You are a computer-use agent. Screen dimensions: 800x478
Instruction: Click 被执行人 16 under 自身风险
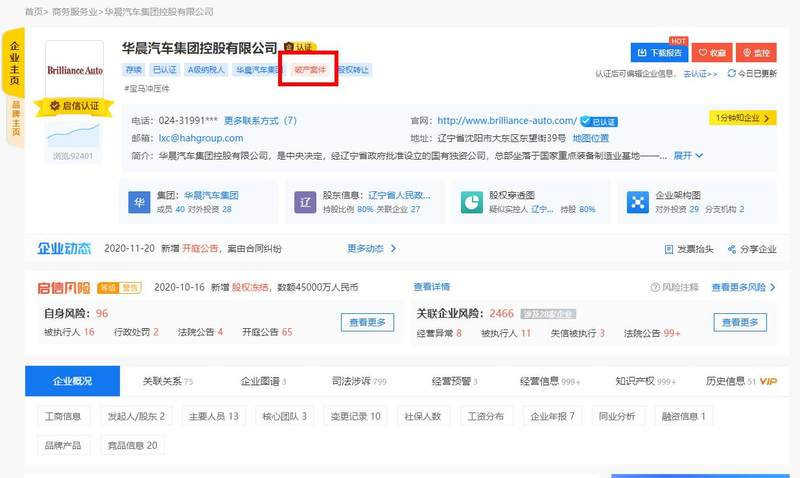pos(69,332)
